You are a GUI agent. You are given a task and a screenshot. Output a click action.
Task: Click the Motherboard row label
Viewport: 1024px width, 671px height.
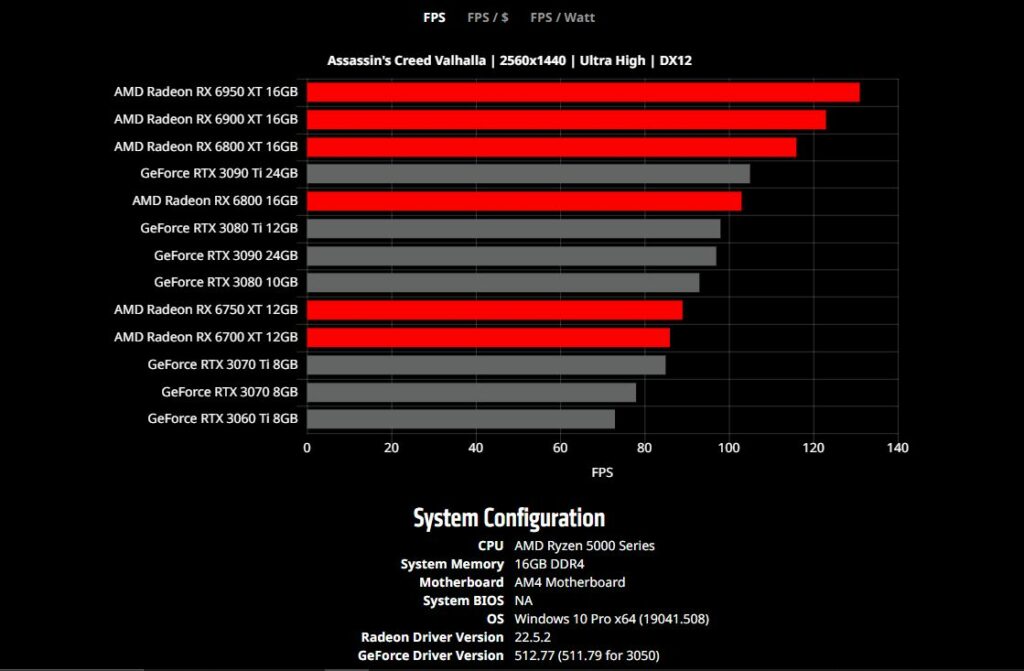point(461,583)
